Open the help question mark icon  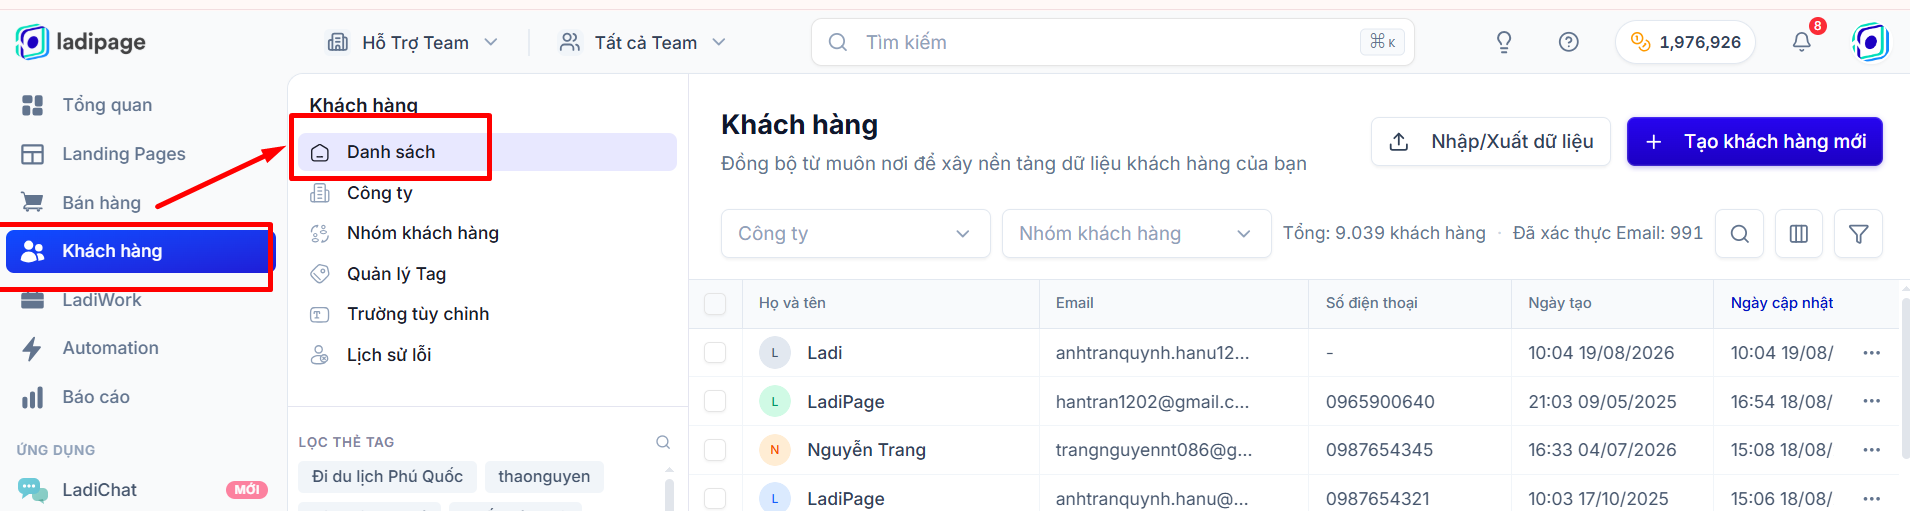click(1568, 42)
